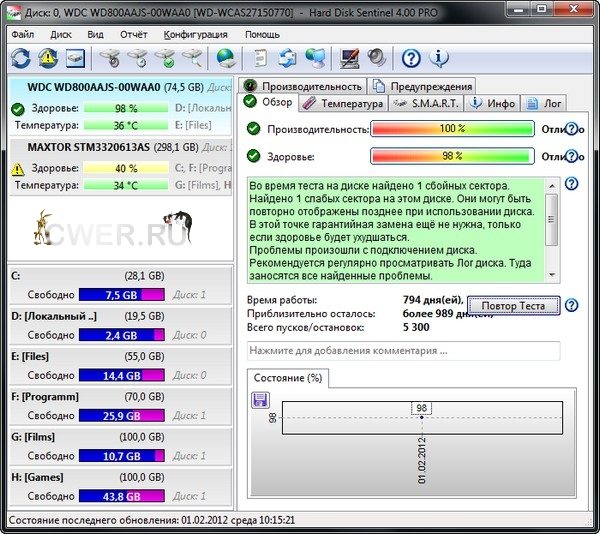Screen dimensions: 600x534
Task: Switch to the S.M.A.R.T. tab
Action: [424, 103]
